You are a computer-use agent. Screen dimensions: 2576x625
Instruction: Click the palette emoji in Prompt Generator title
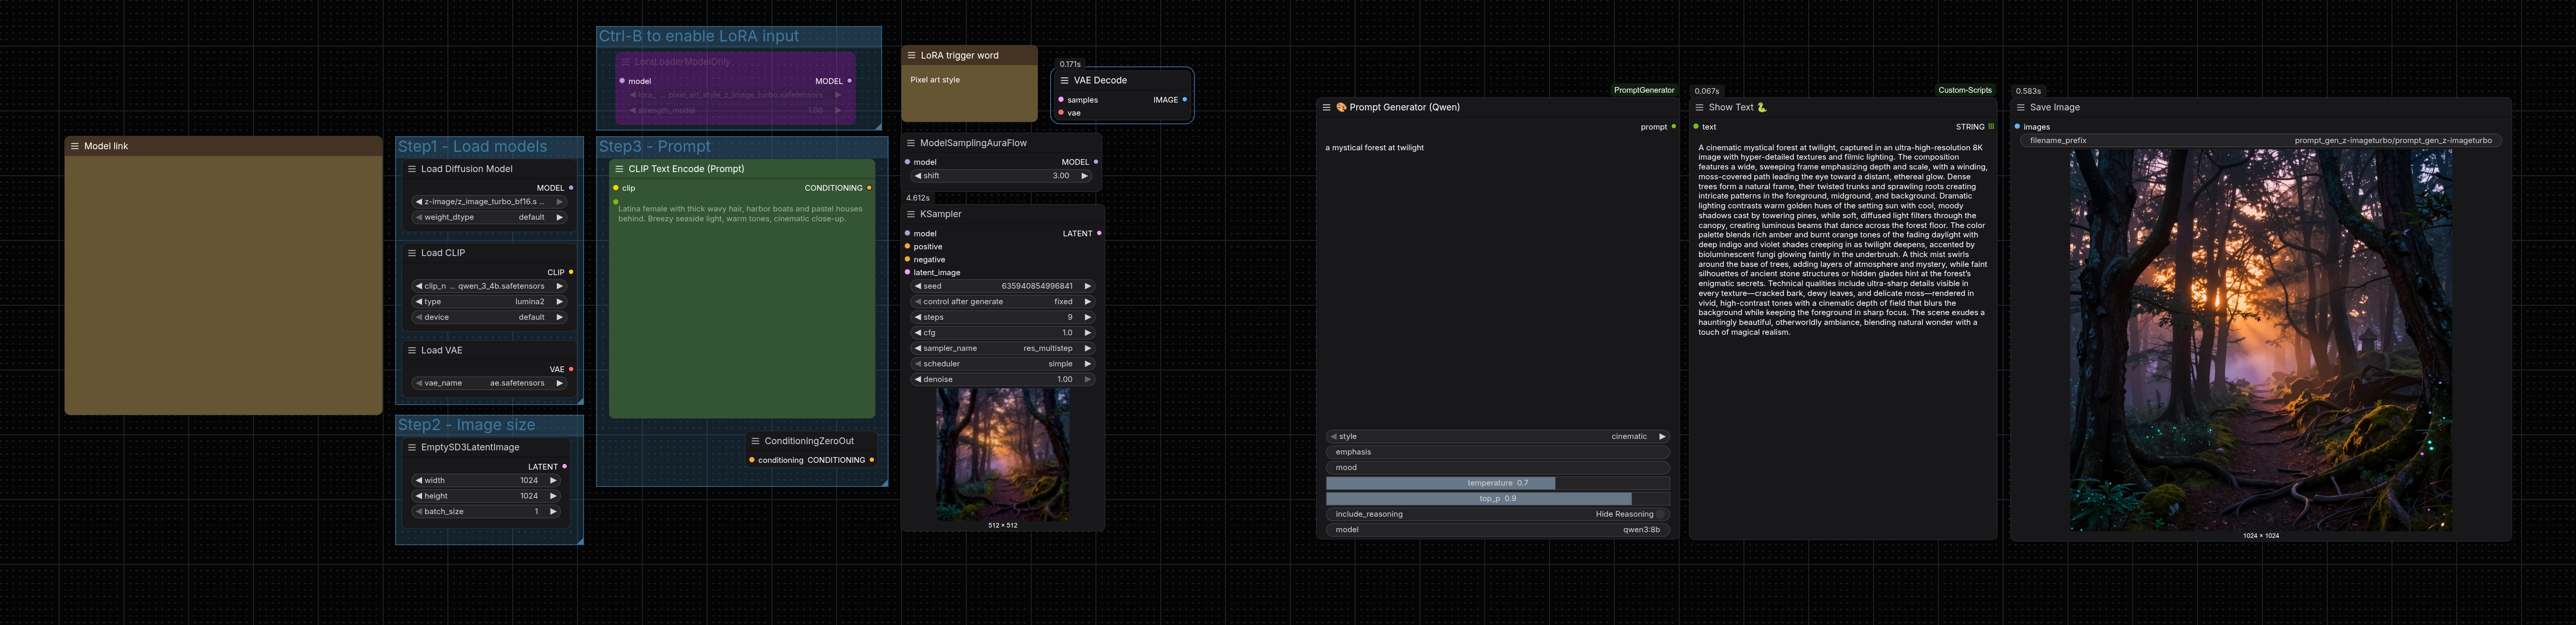pos(1341,107)
